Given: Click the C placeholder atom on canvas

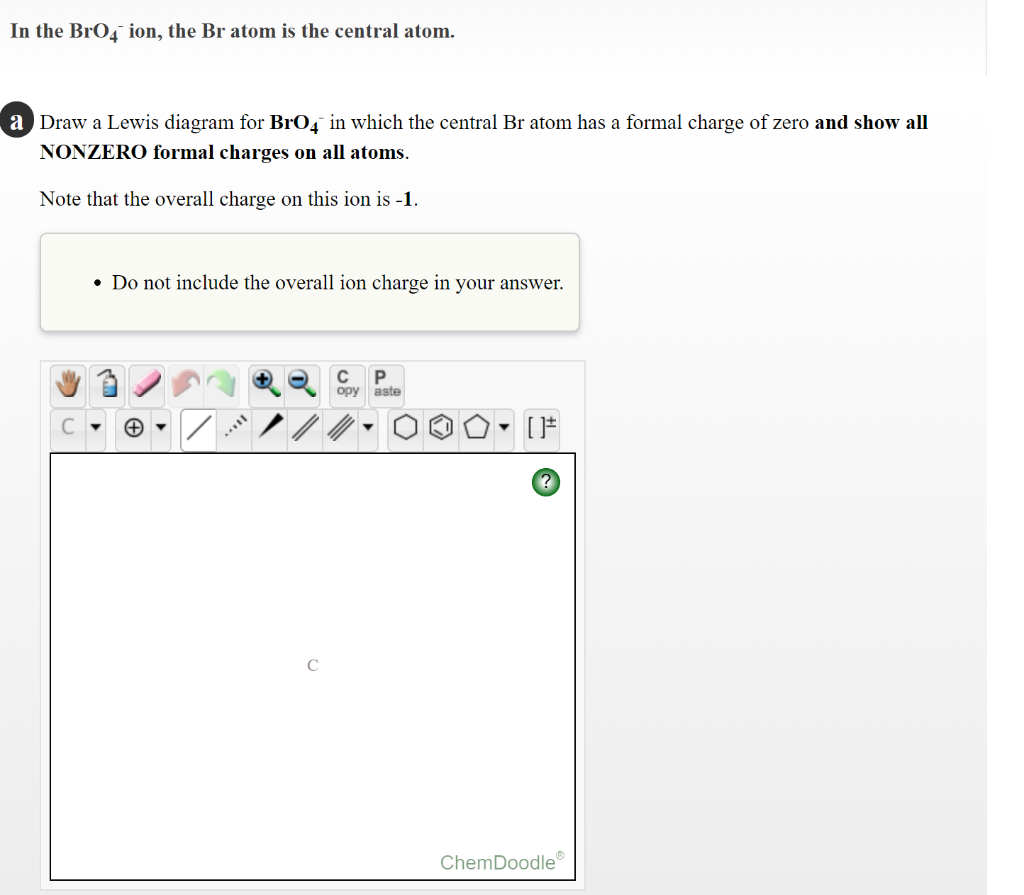Looking at the screenshot, I should click(x=312, y=664).
